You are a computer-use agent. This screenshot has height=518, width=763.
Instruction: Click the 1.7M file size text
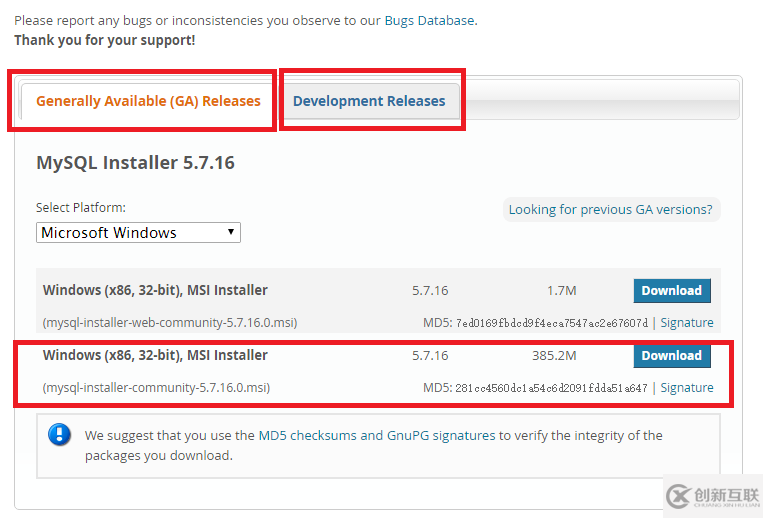(562, 290)
